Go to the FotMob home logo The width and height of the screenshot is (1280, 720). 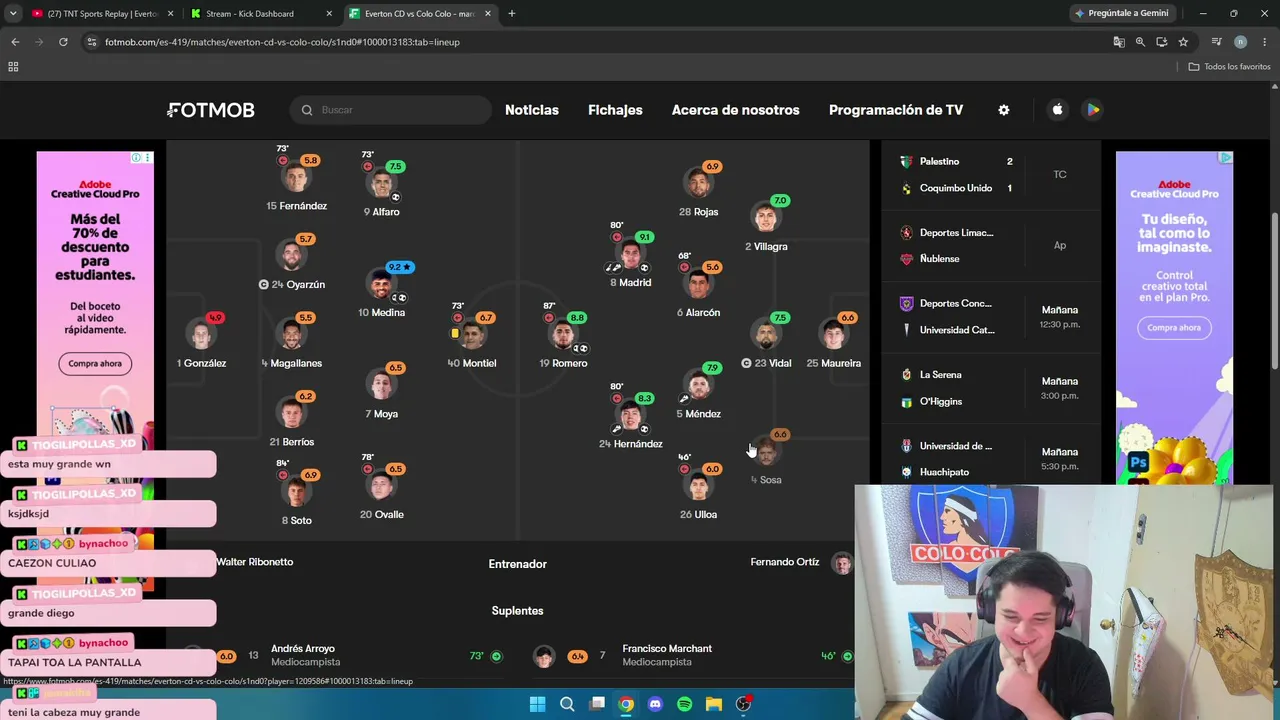click(211, 110)
